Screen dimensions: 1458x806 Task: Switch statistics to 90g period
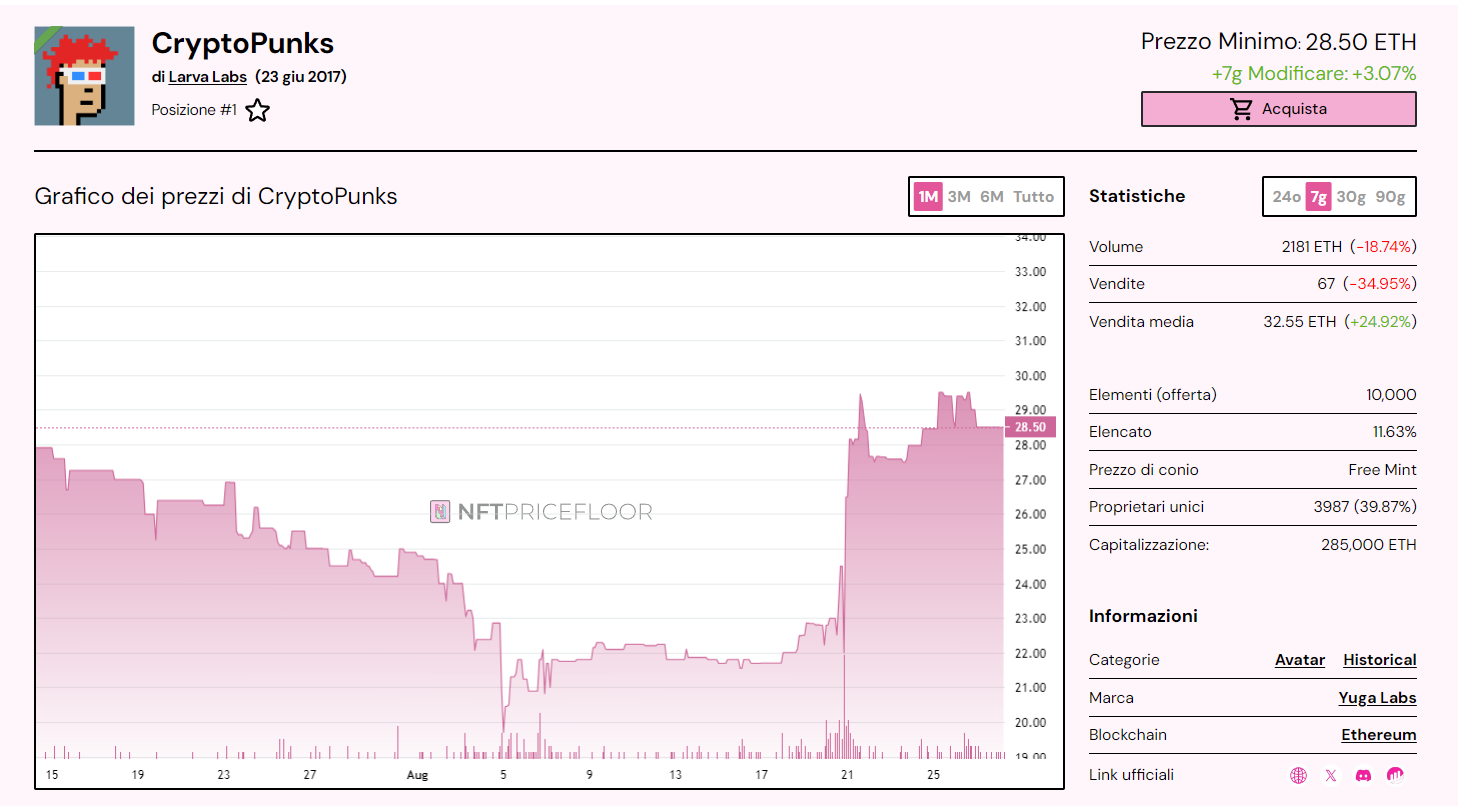click(x=1390, y=197)
